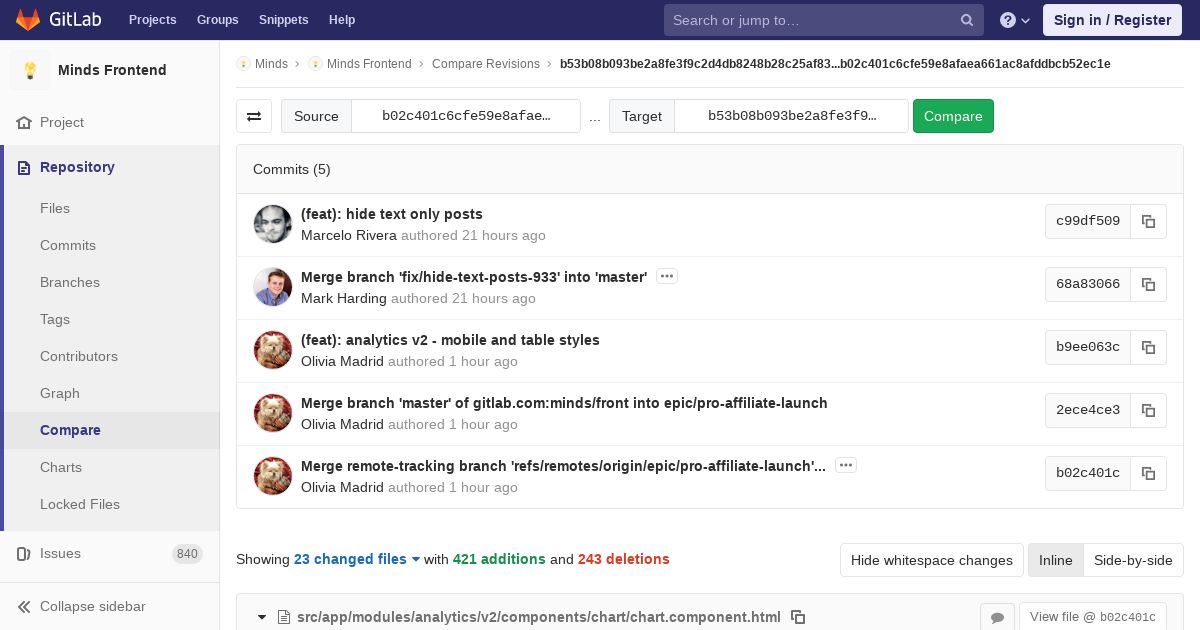Toggle comments for chart.component.html
This screenshot has height=630, width=1200.
pos(997,618)
